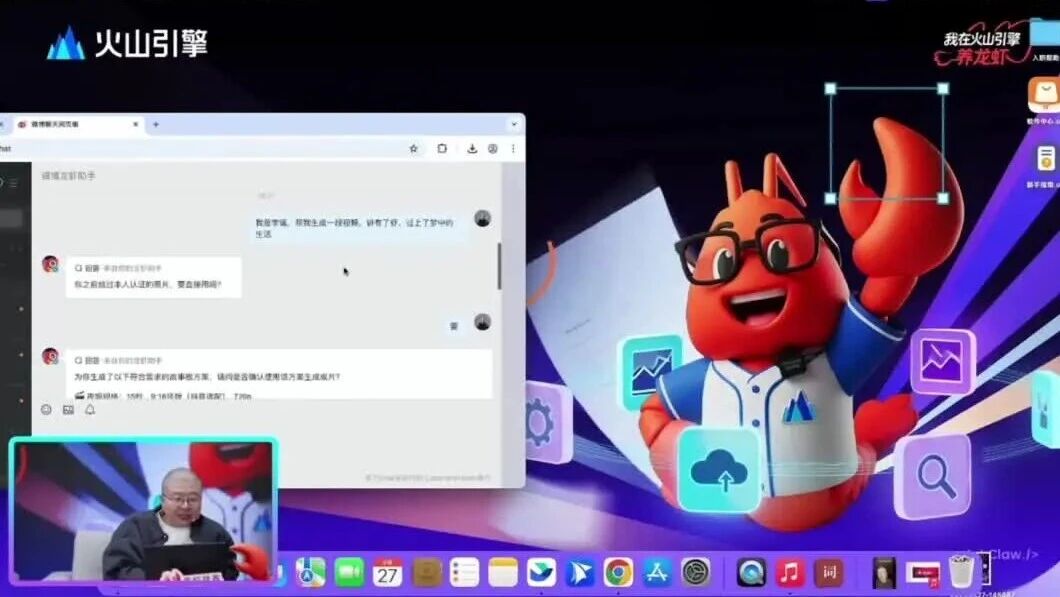The height and width of the screenshot is (597, 1060).
Task: Open Reminders from the Dock
Action: click(464, 573)
